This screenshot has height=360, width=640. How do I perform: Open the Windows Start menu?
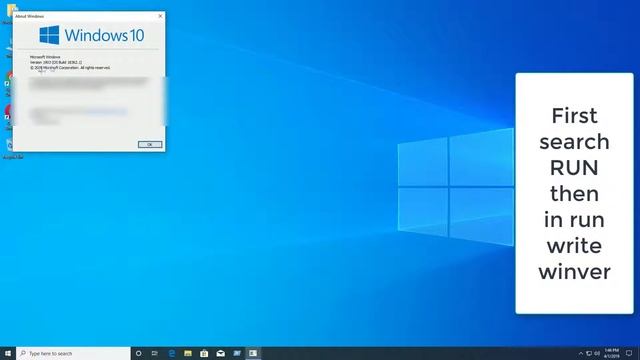[x=8, y=353]
